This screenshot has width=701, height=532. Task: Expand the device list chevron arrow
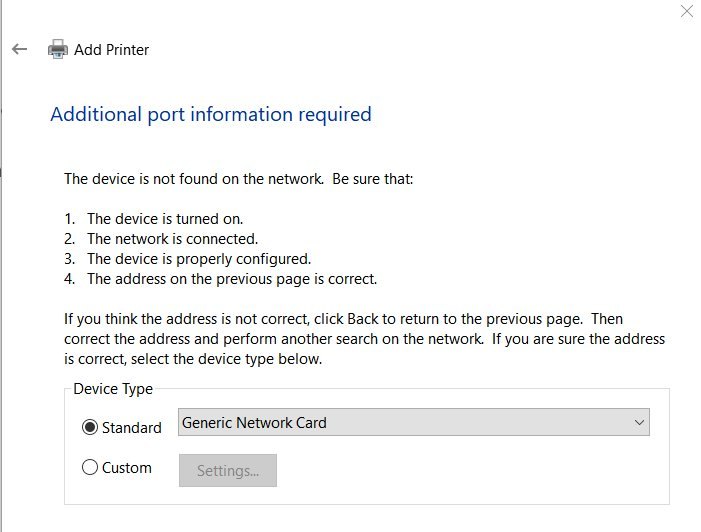(640, 423)
